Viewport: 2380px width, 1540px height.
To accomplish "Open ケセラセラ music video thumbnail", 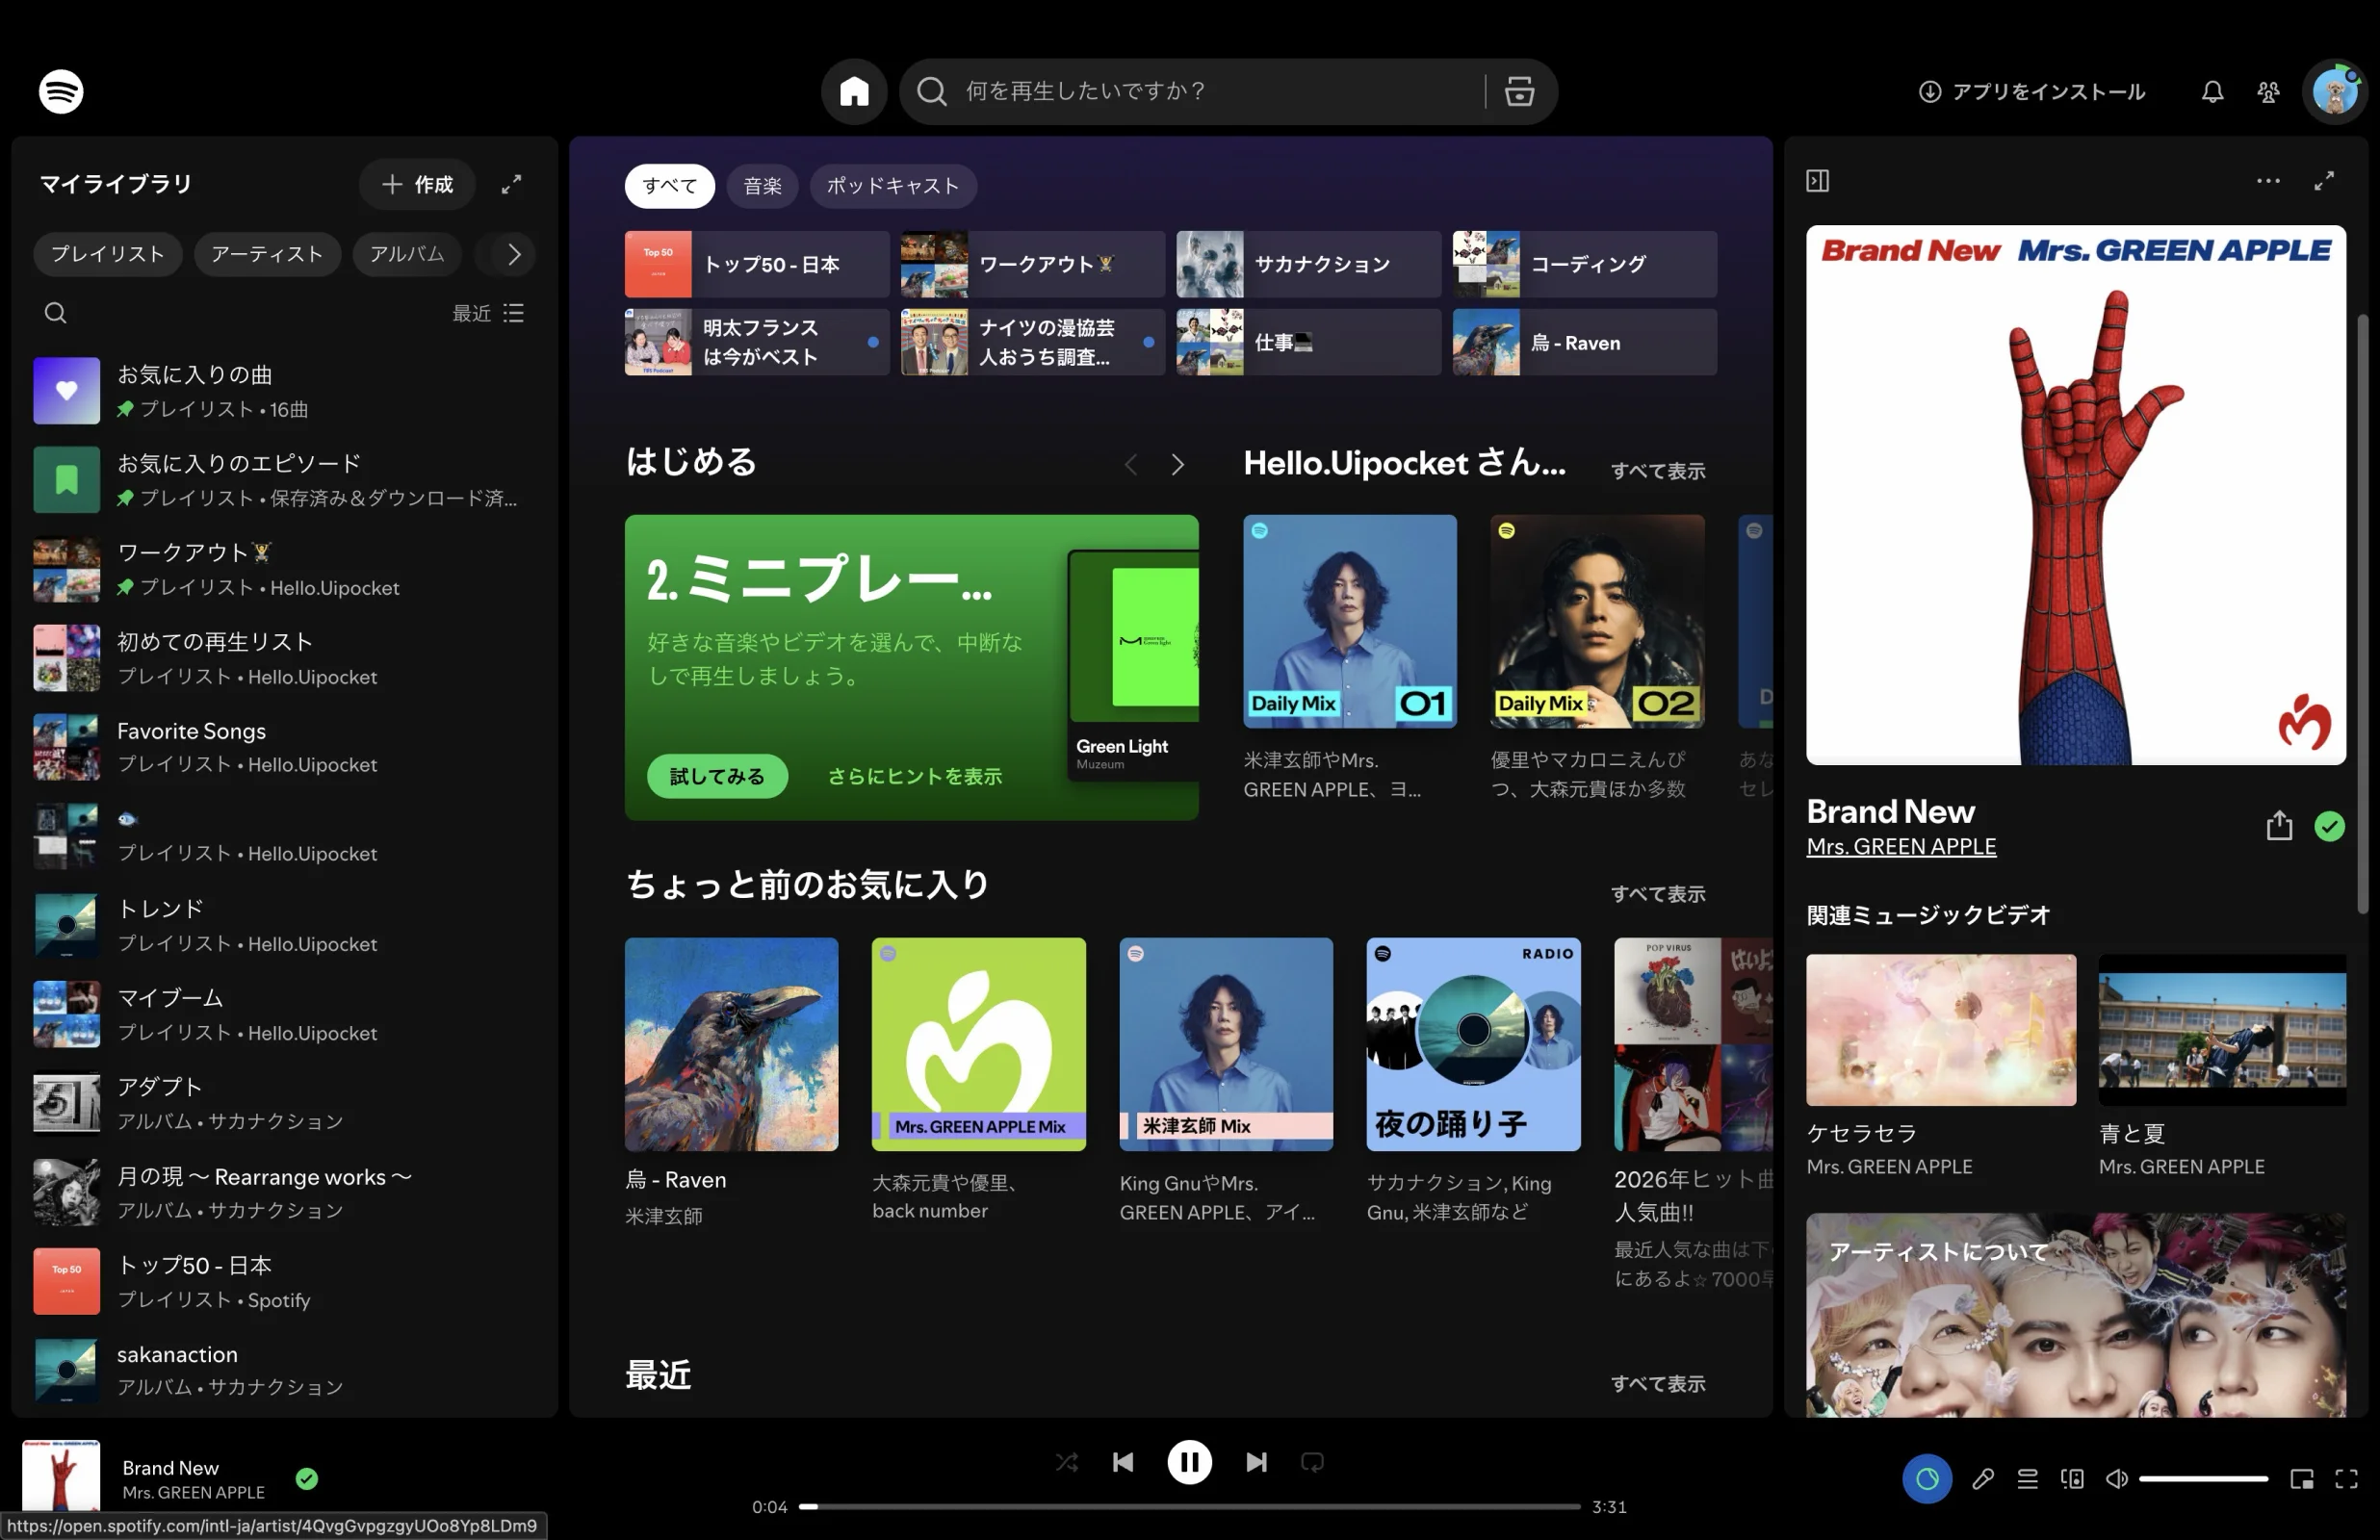I will pos(1940,1029).
